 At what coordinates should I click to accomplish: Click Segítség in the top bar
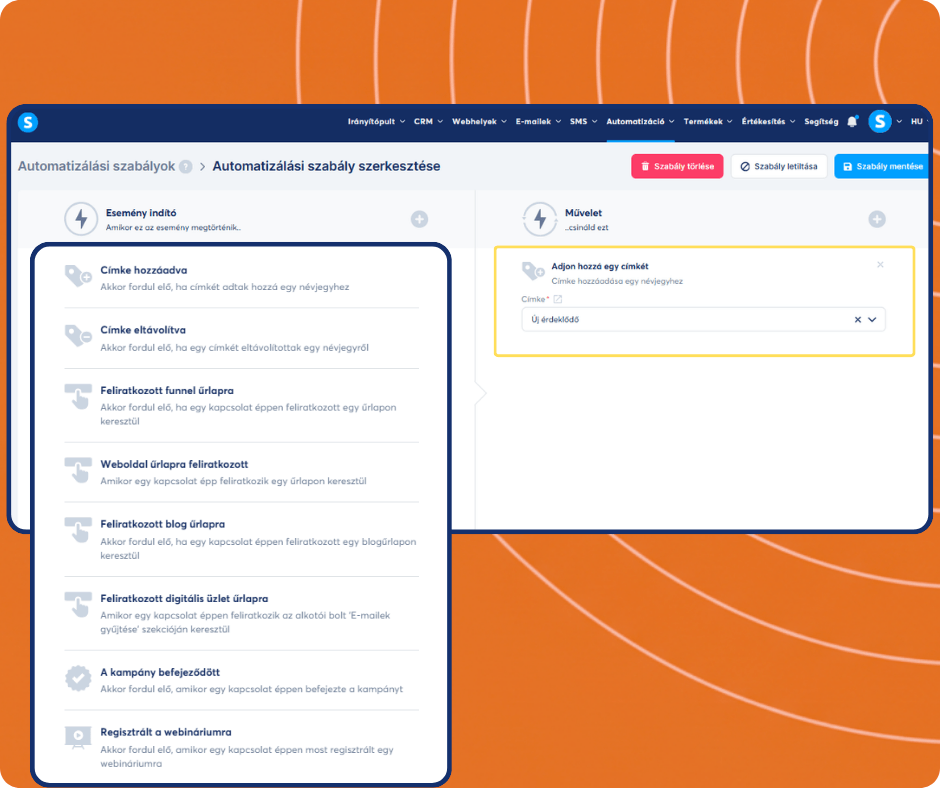[821, 122]
